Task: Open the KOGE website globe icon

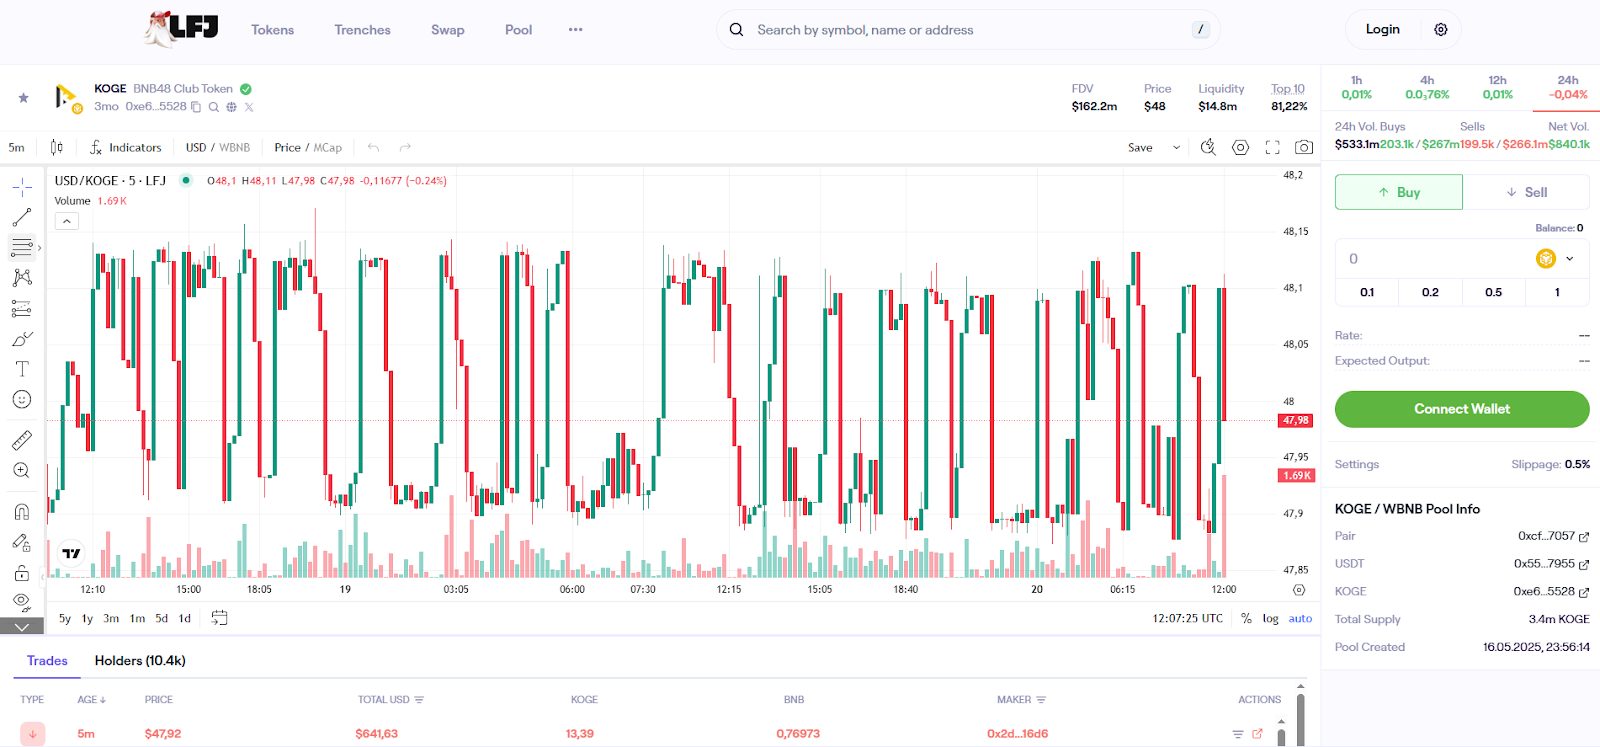Action: coord(231,107)
